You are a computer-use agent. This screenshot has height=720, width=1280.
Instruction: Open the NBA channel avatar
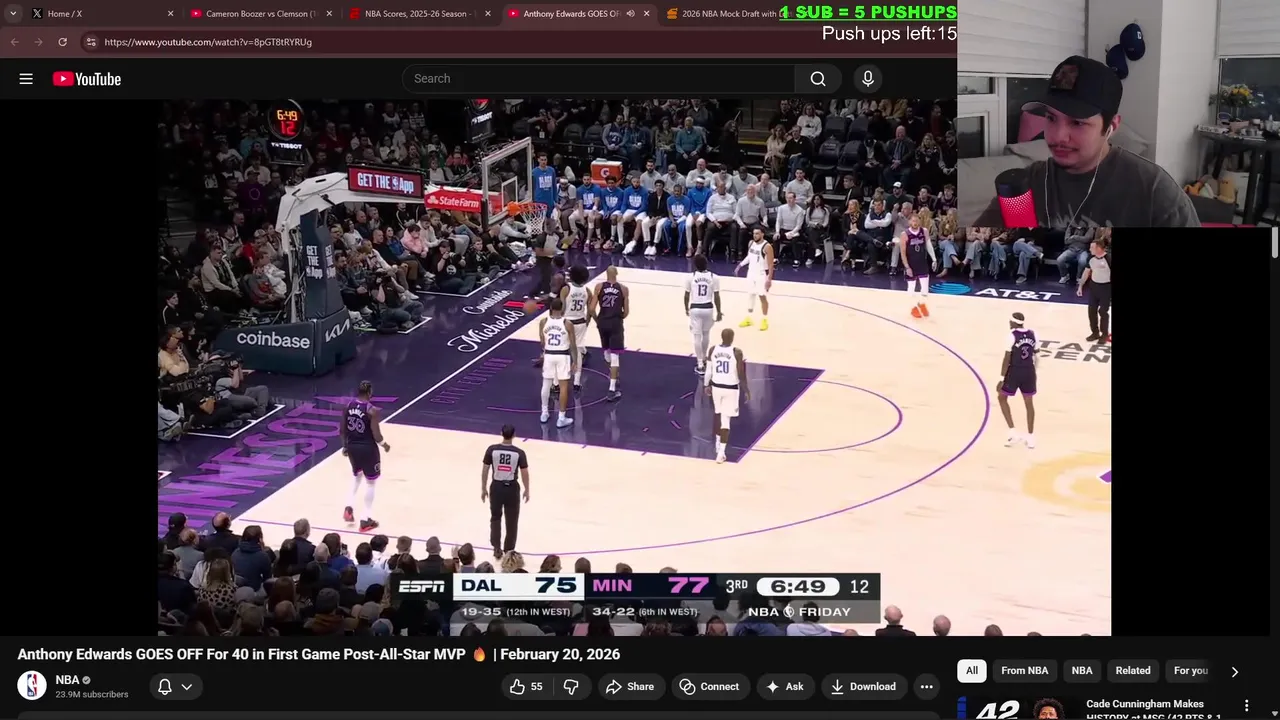coord(32,686)
